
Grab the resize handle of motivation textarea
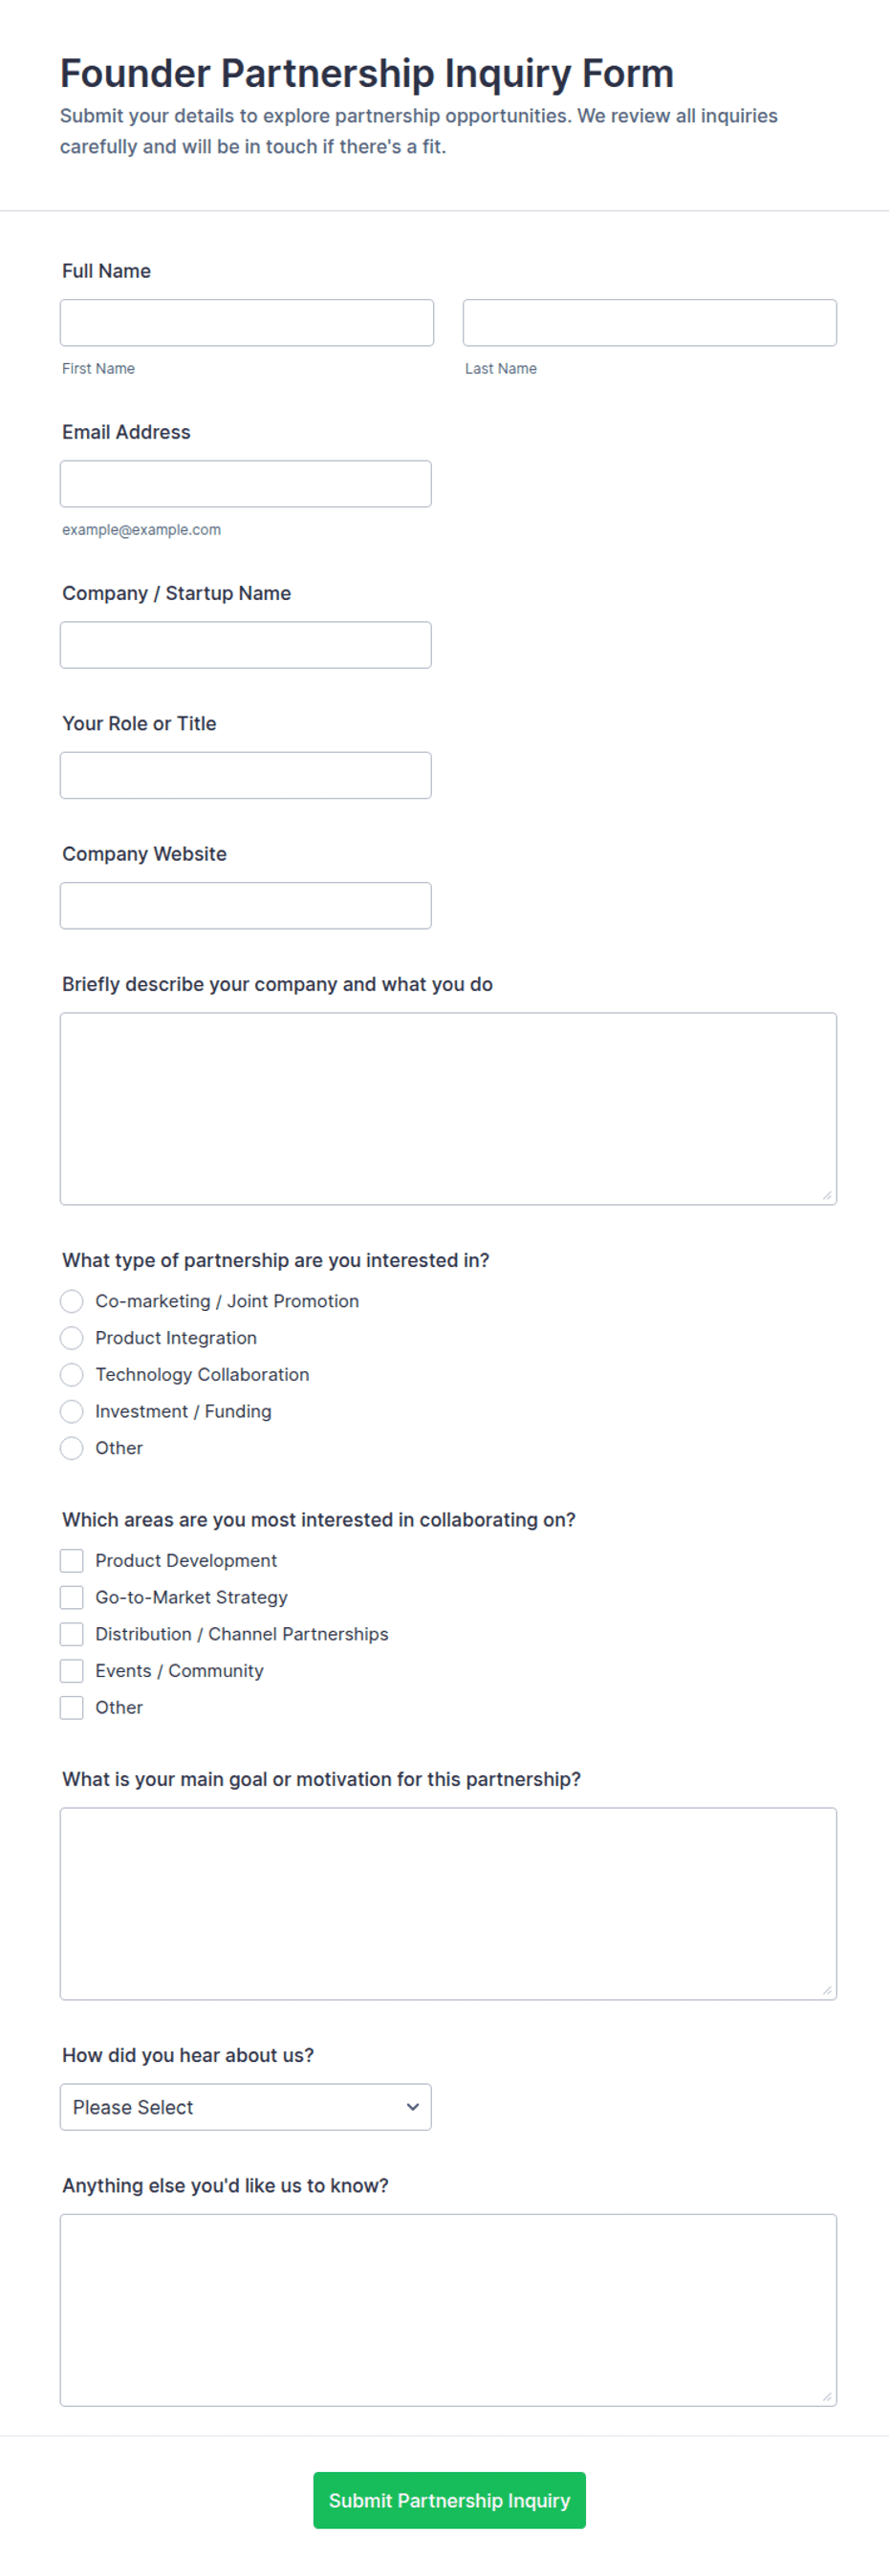tap(827, 1990)
